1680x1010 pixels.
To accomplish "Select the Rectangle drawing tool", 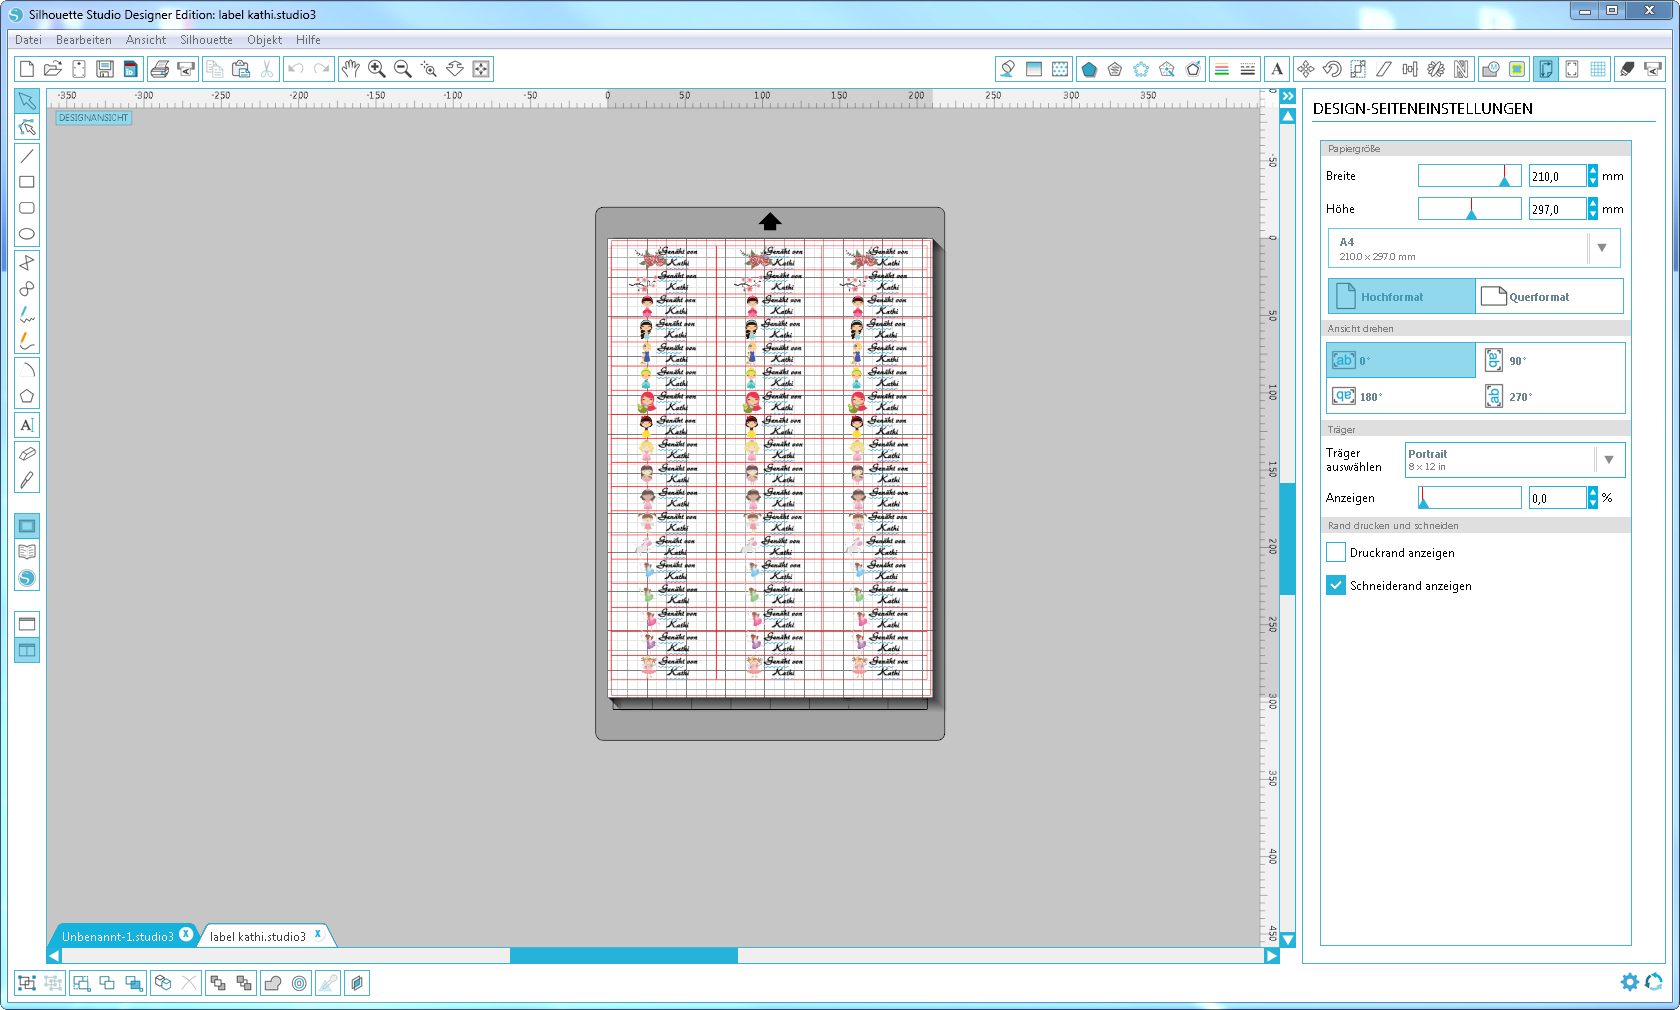I will [27, 182].
